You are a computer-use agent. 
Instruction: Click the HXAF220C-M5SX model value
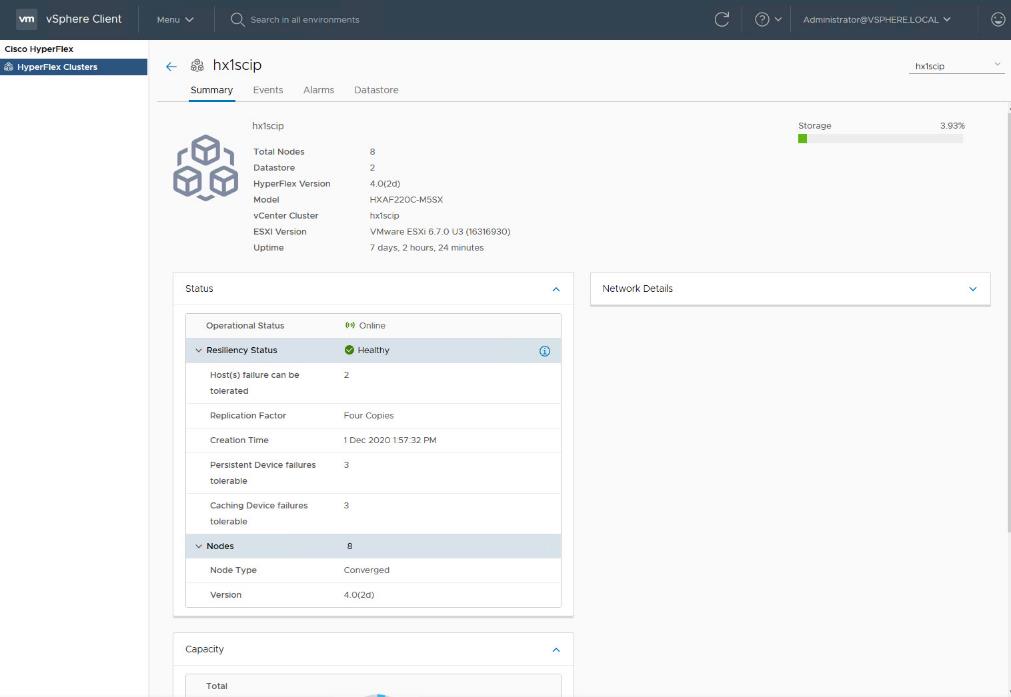[x=406, y=200]
